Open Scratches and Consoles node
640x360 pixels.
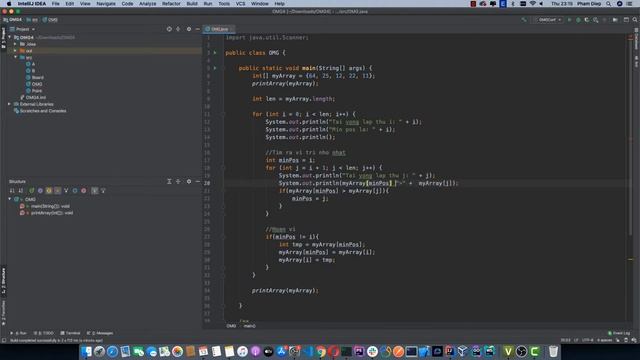pos(40,111)
